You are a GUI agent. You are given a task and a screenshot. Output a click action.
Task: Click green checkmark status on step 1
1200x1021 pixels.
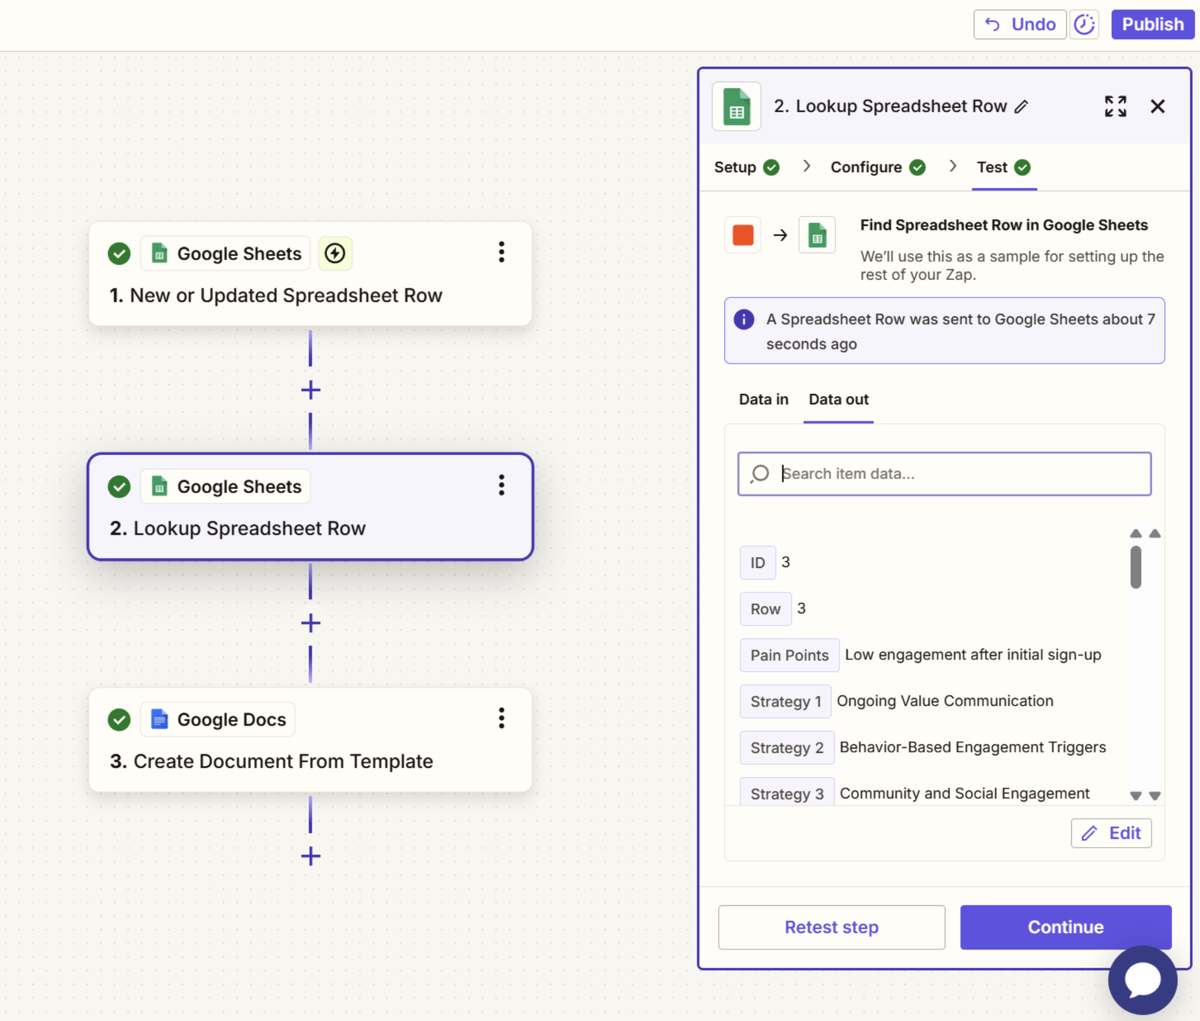(119, 254)
